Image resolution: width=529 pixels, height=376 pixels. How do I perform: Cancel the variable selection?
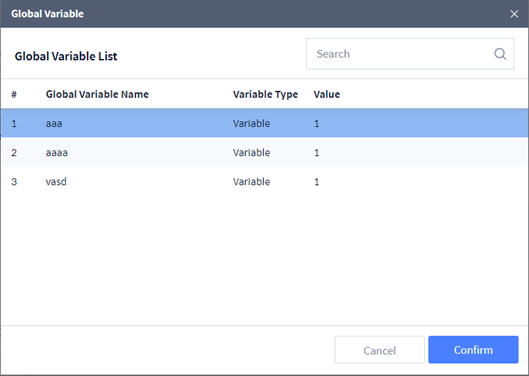tap(379, 350)
